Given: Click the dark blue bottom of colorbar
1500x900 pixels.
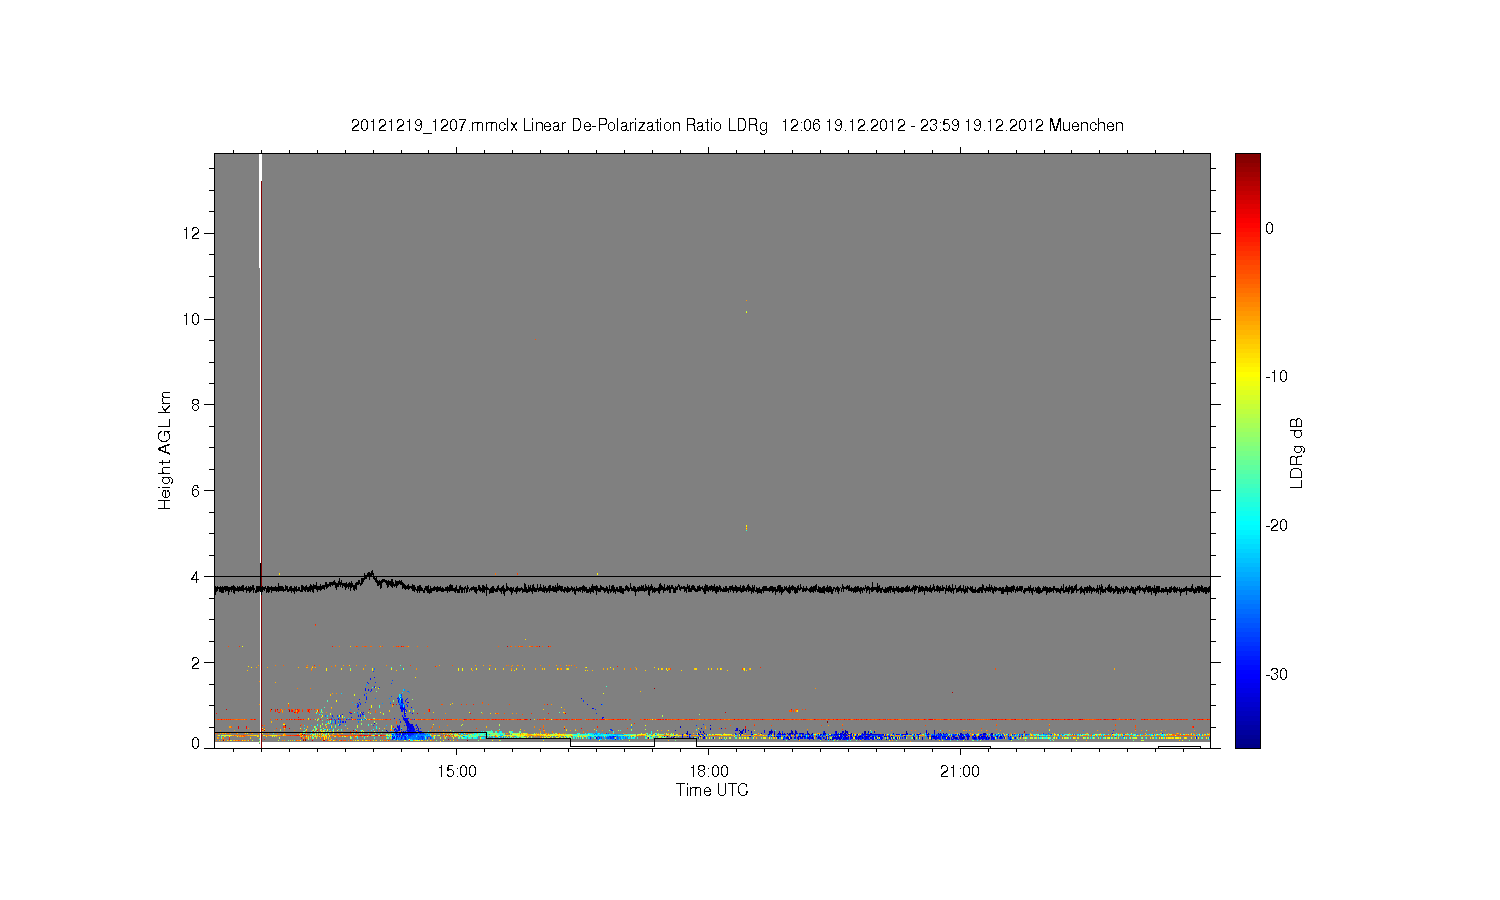Looking at the screenshot, I should click(1247, 738).
